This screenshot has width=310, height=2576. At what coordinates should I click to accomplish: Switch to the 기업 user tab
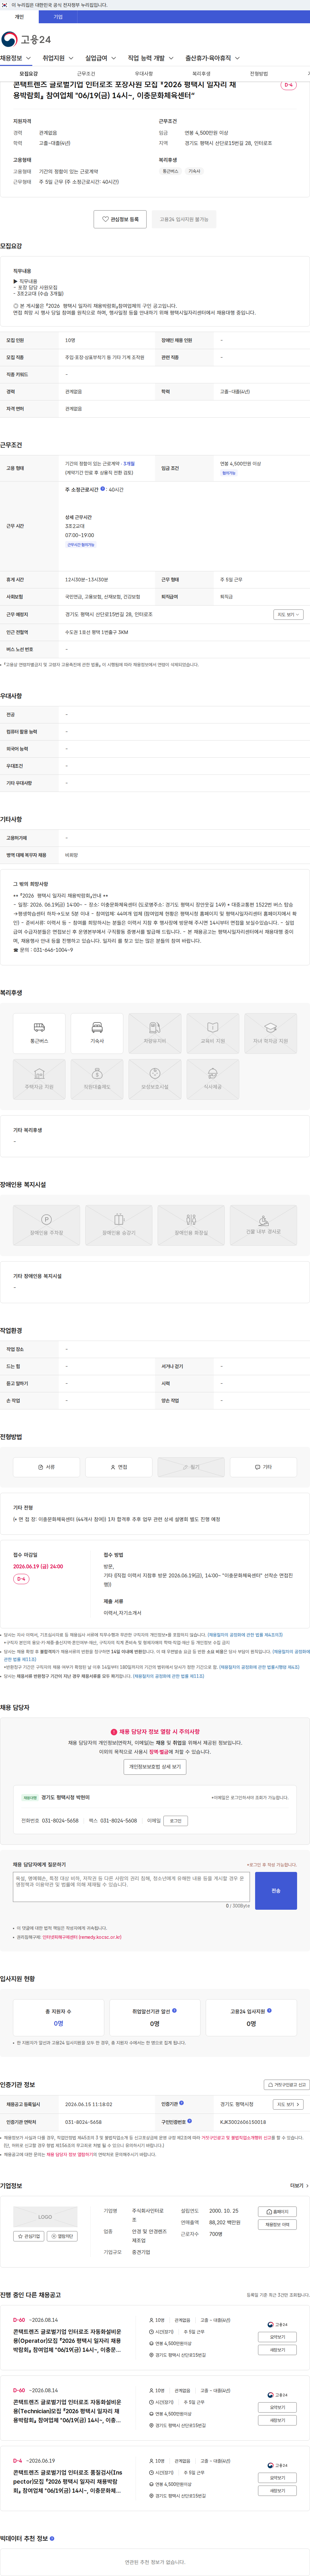[58, 17]
